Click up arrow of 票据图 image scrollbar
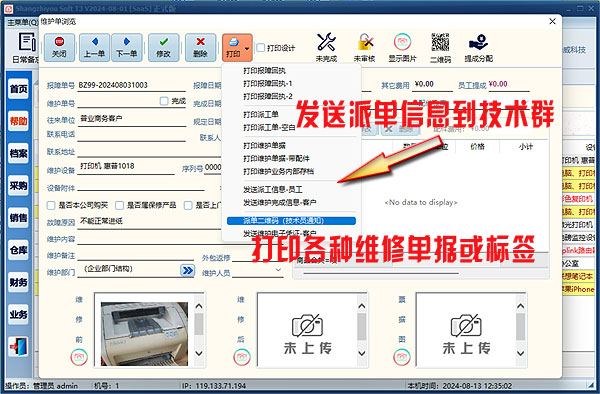 coord(520,306)
